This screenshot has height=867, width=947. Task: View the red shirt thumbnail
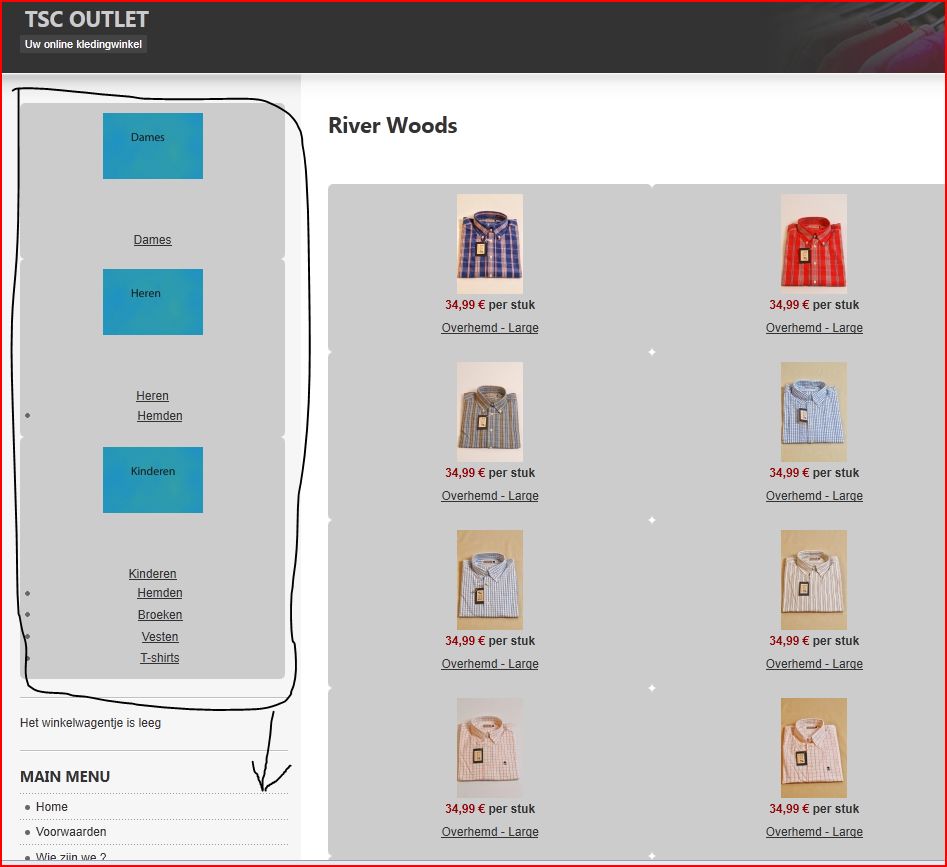tap(814, 244)
